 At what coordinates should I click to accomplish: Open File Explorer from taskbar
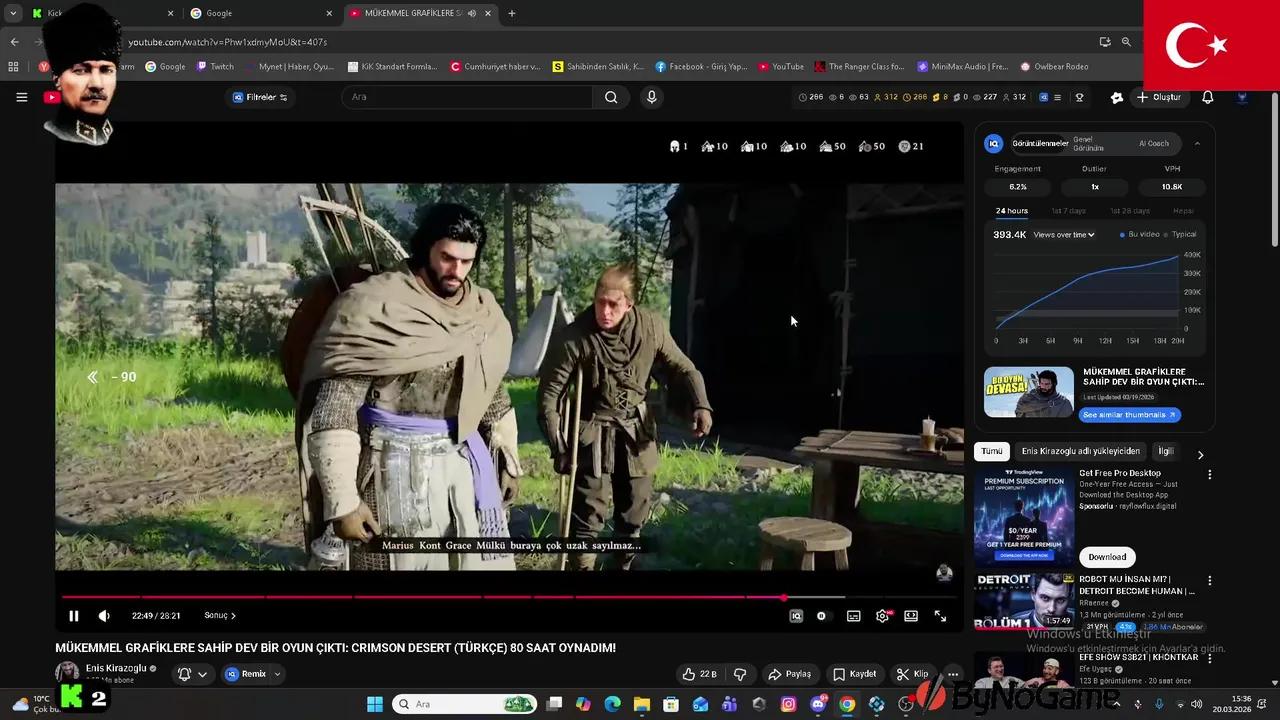point(641,704)
